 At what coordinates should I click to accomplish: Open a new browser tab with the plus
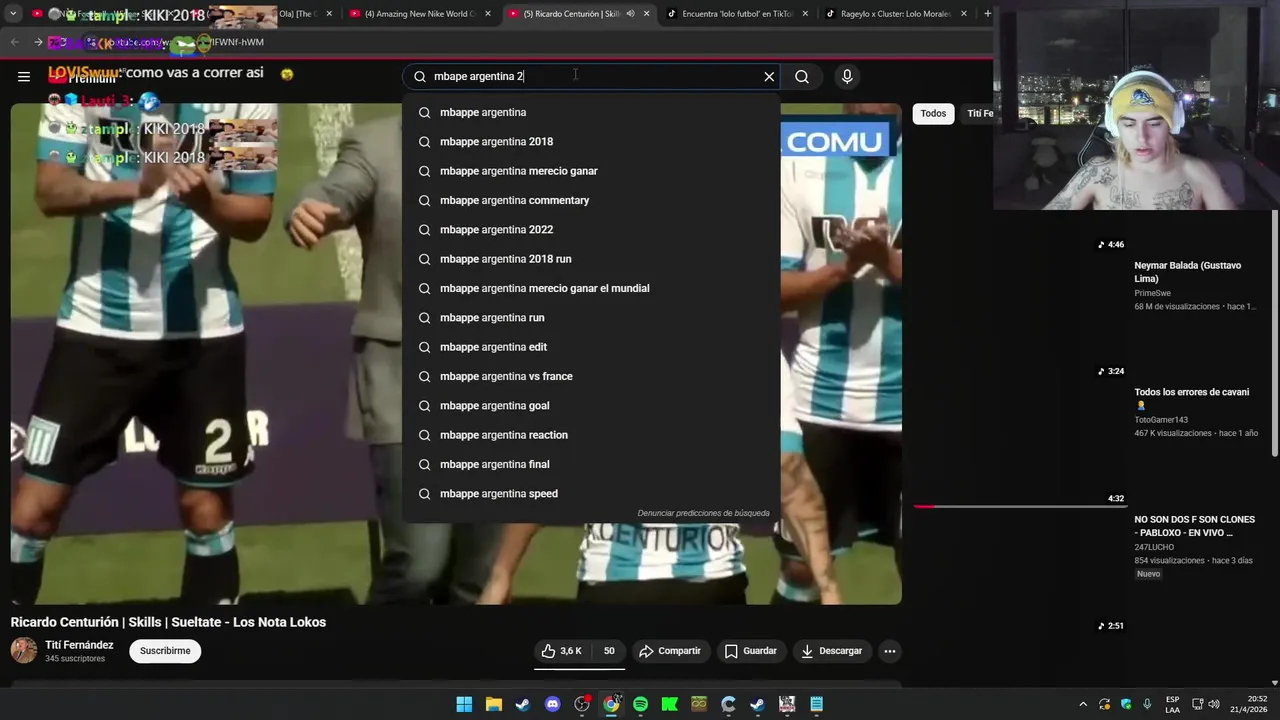click(987, 14)
